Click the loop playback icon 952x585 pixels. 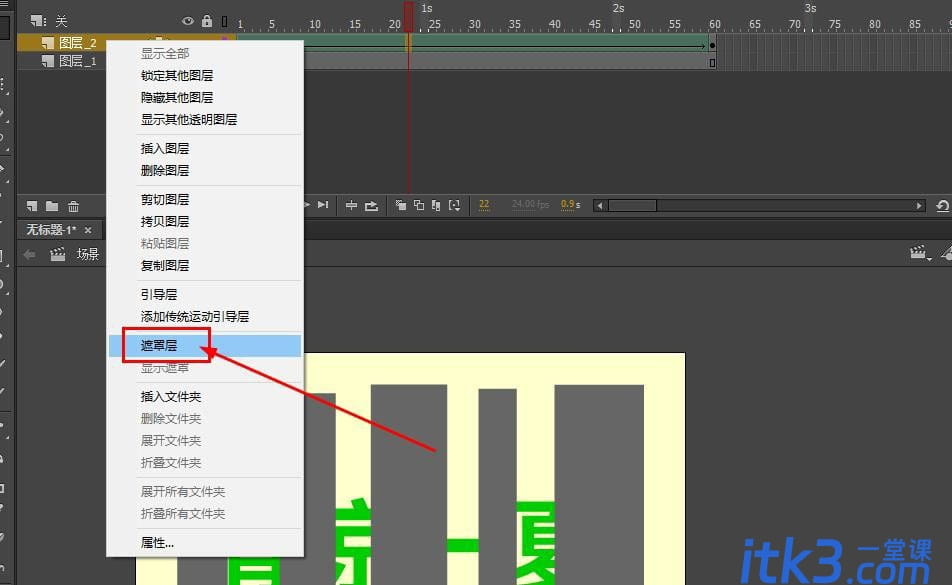(372, 206)
